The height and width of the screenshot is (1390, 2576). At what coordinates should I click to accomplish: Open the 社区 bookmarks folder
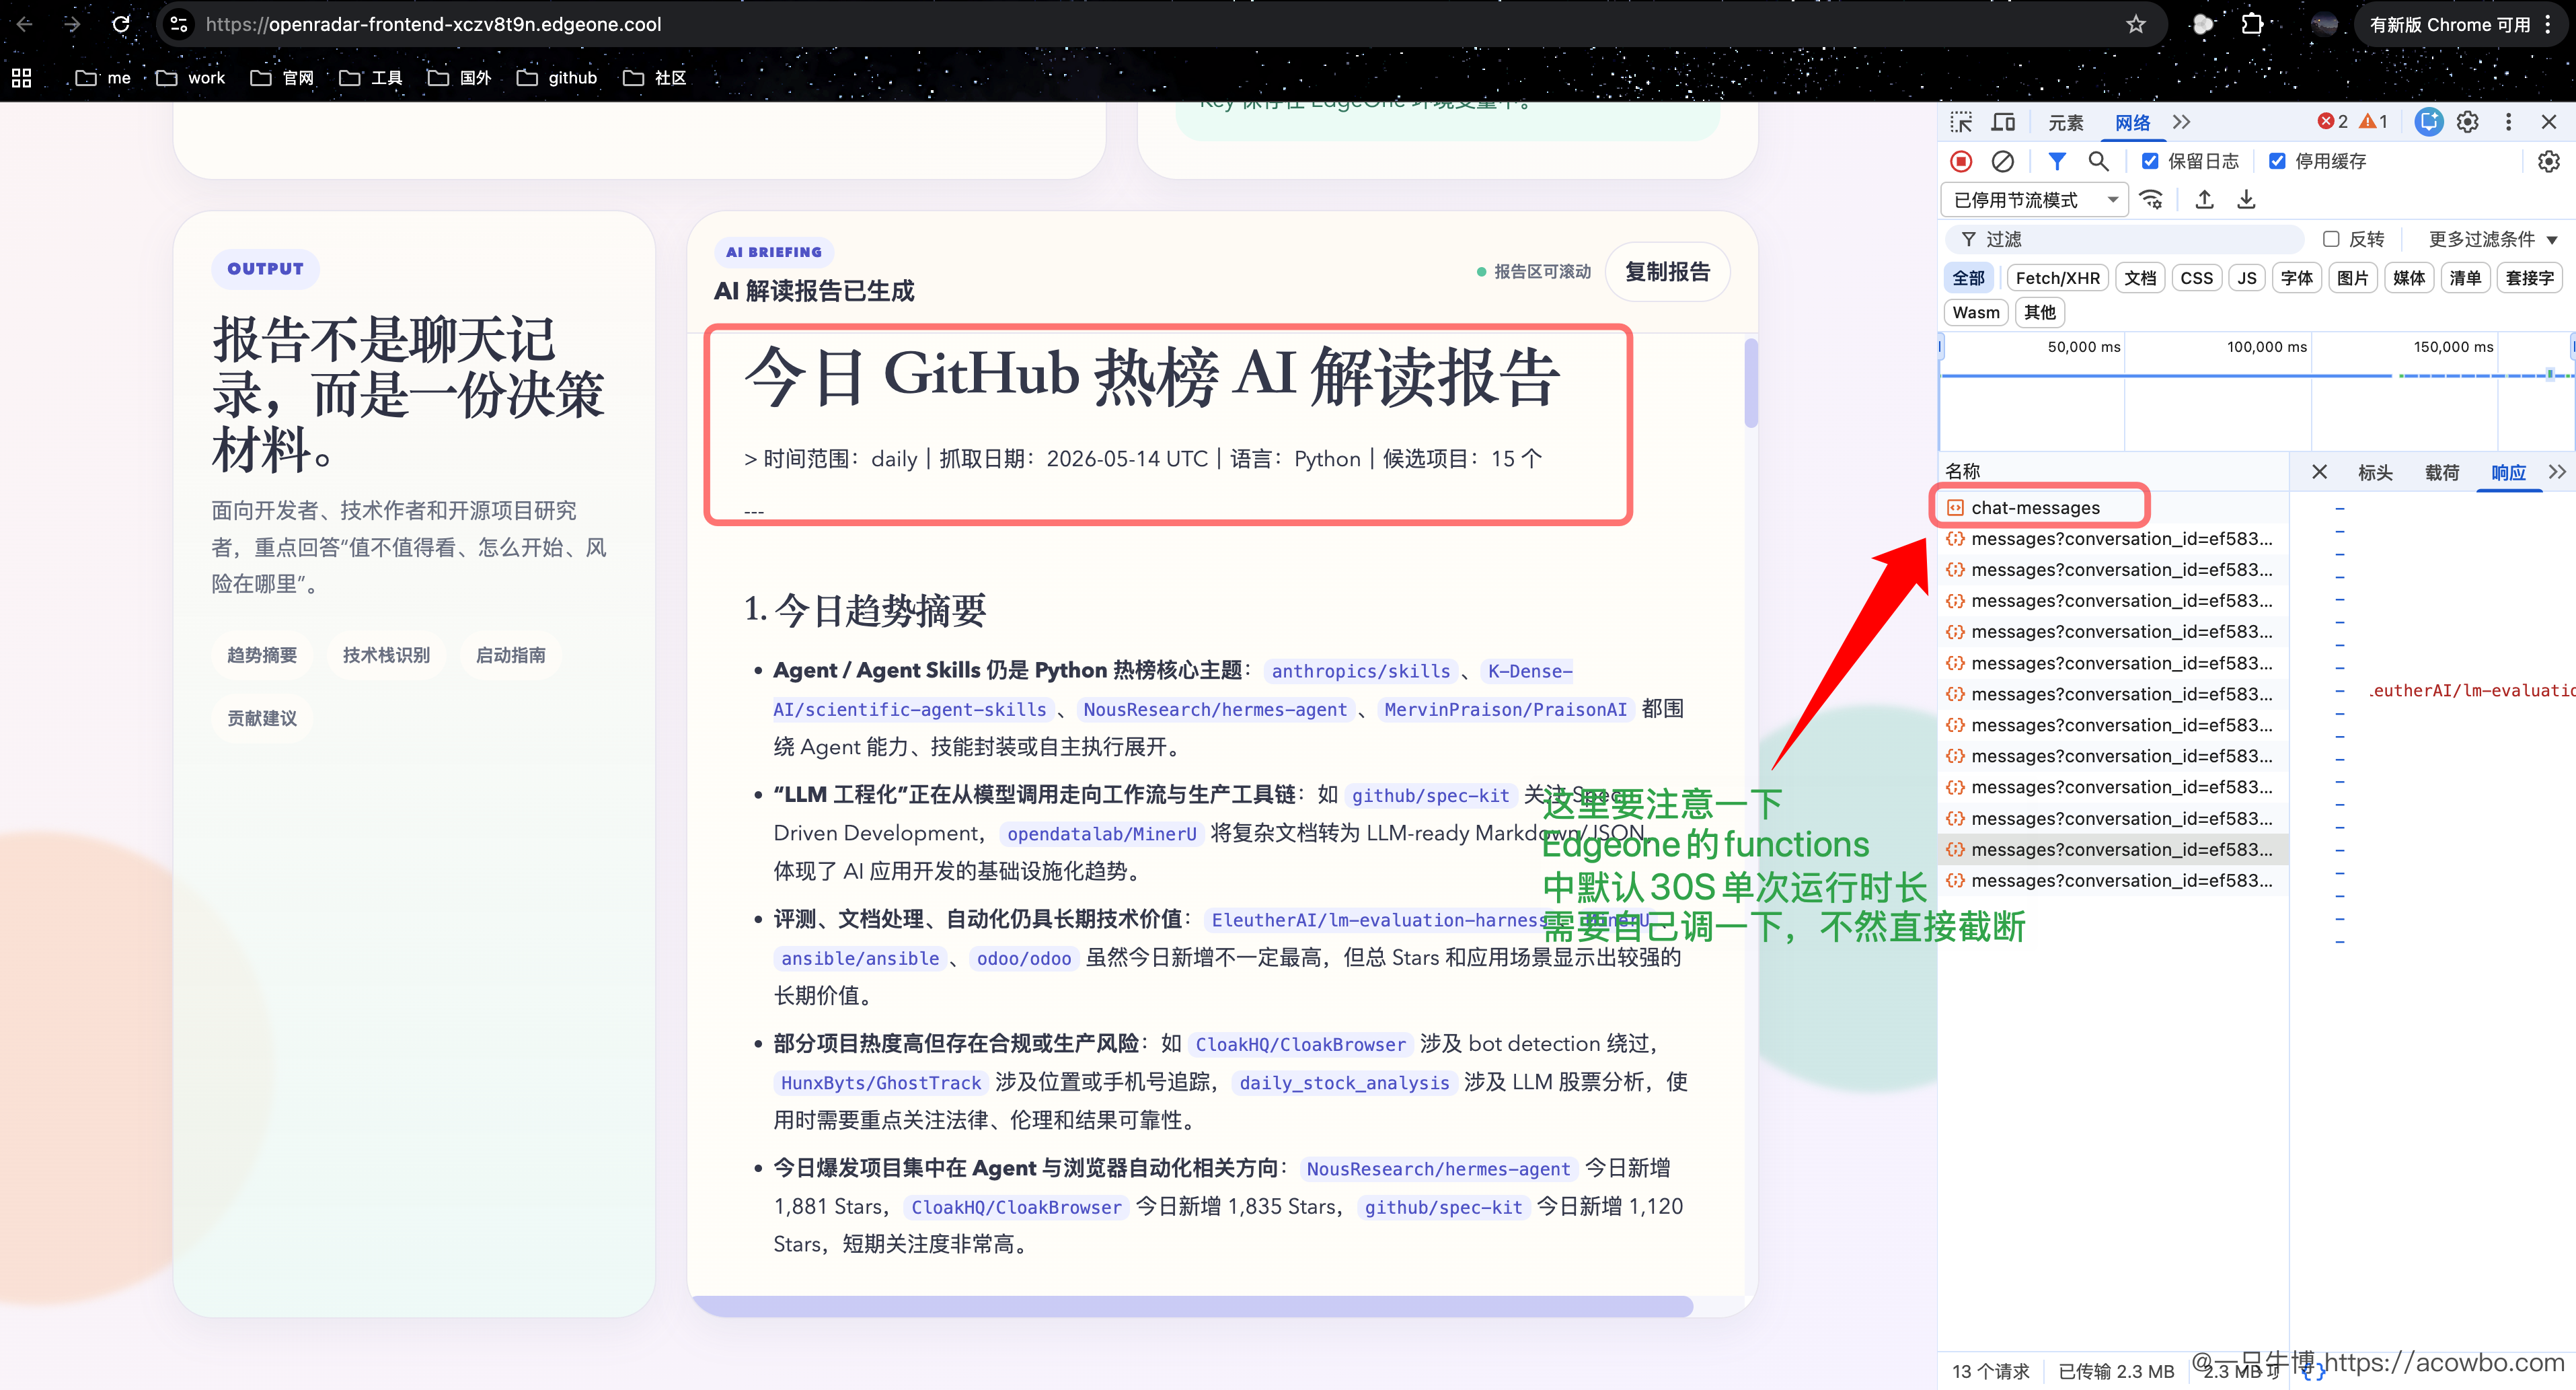[654, 78]
